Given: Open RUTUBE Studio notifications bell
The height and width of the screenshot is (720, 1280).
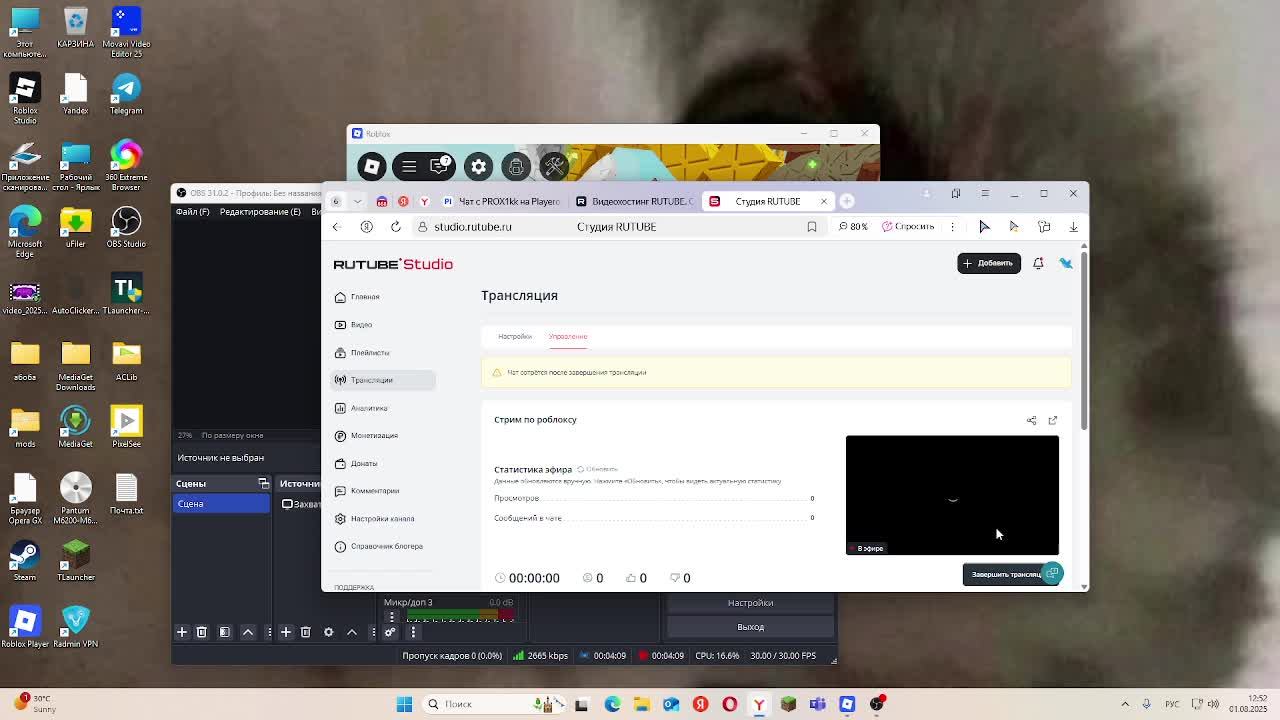Looking at the screenshot, I should click(1038, 263).
